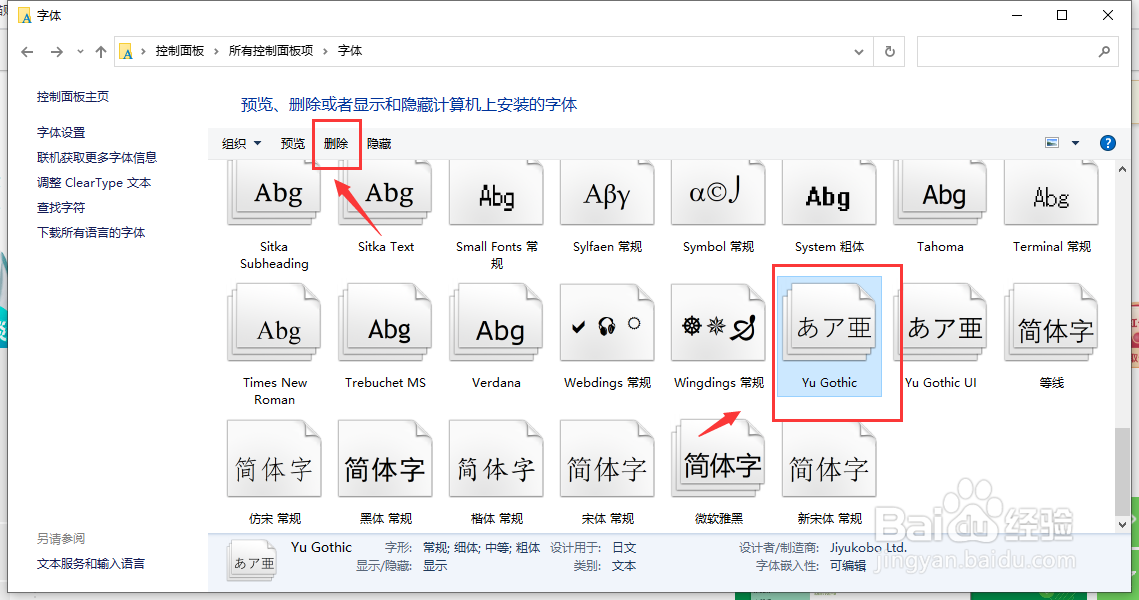Select the 等线 font icon

click(x=1052, y=323)
